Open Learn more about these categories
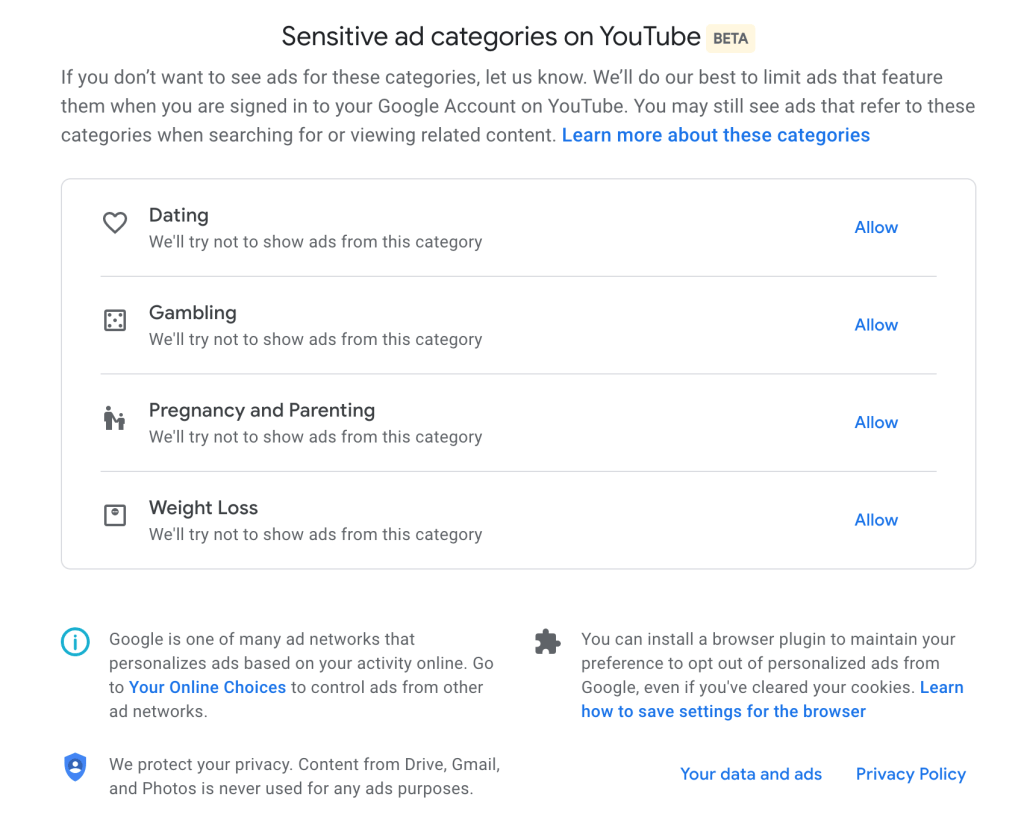The image size is (1024, 814). click(716, 135)
